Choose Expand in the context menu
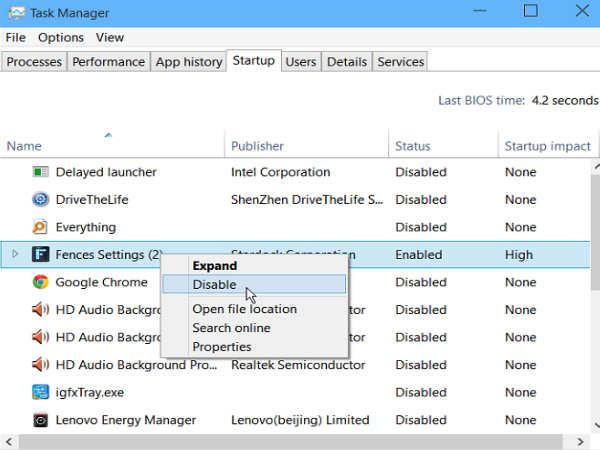 (254, 266)
